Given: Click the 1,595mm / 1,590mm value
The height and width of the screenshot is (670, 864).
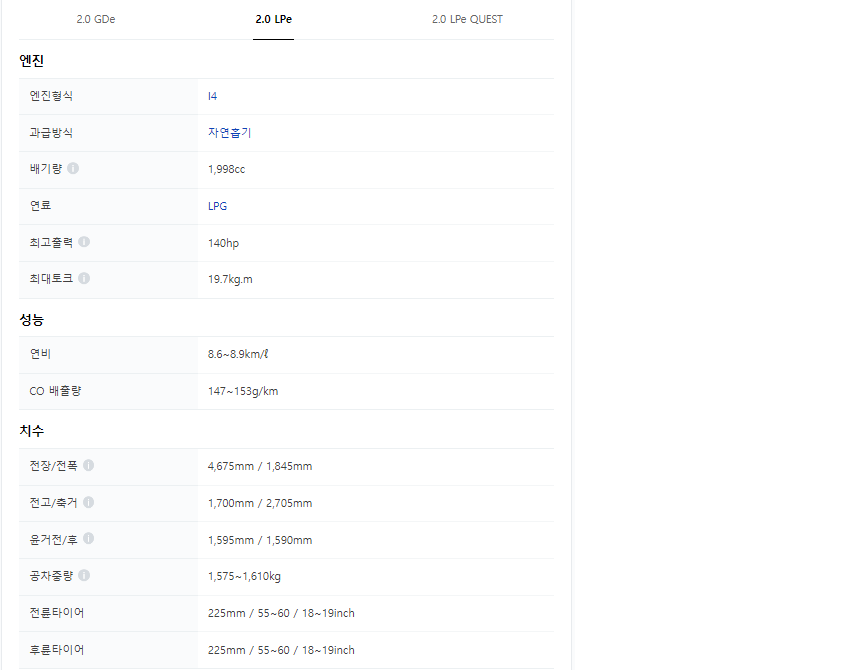Looking at the screenshot, I should 260,540.
